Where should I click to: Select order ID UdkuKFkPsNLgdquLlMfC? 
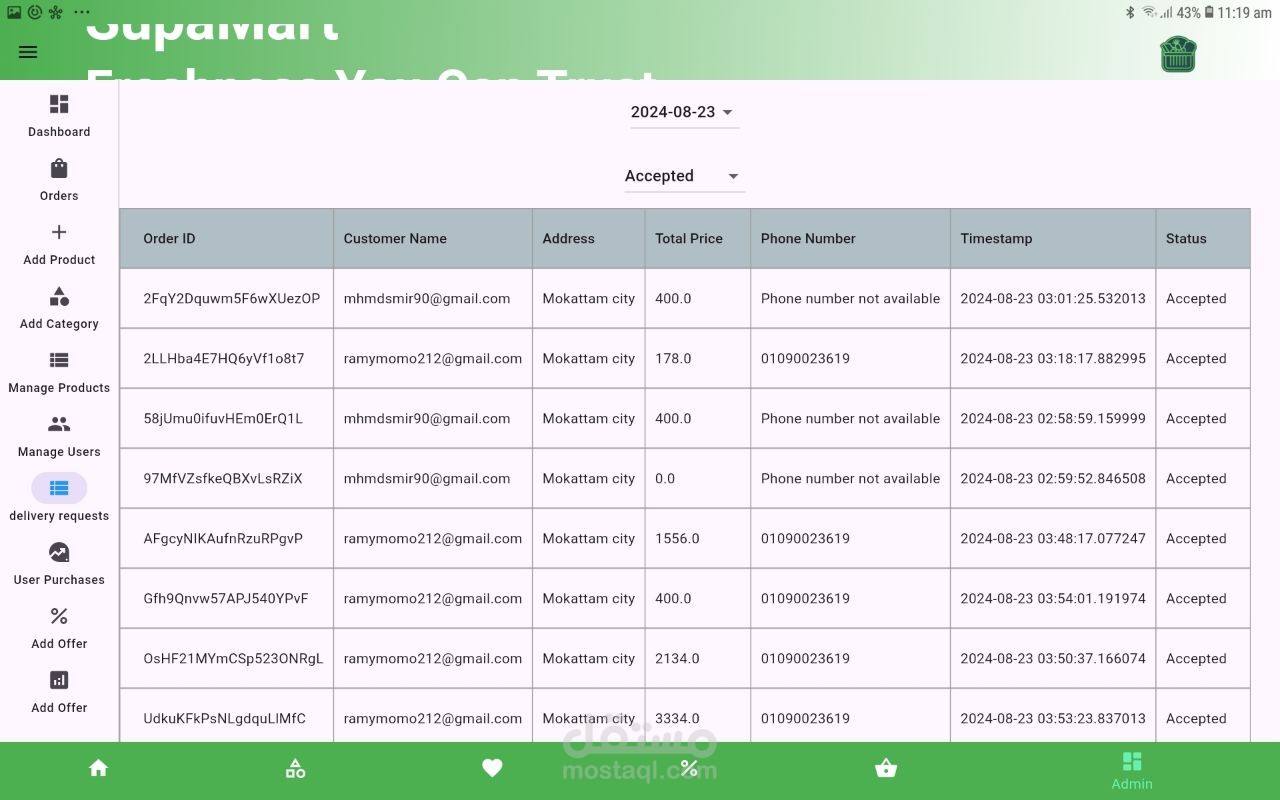point(225,718)
